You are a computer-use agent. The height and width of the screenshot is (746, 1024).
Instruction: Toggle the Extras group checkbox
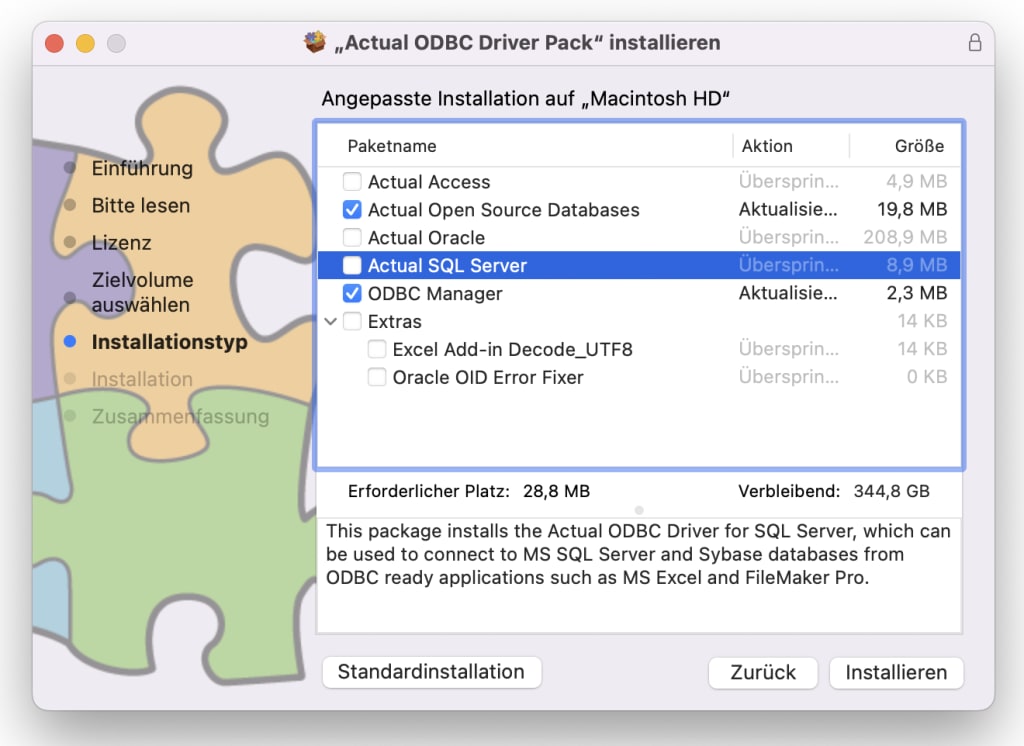(x=352, y=321)
